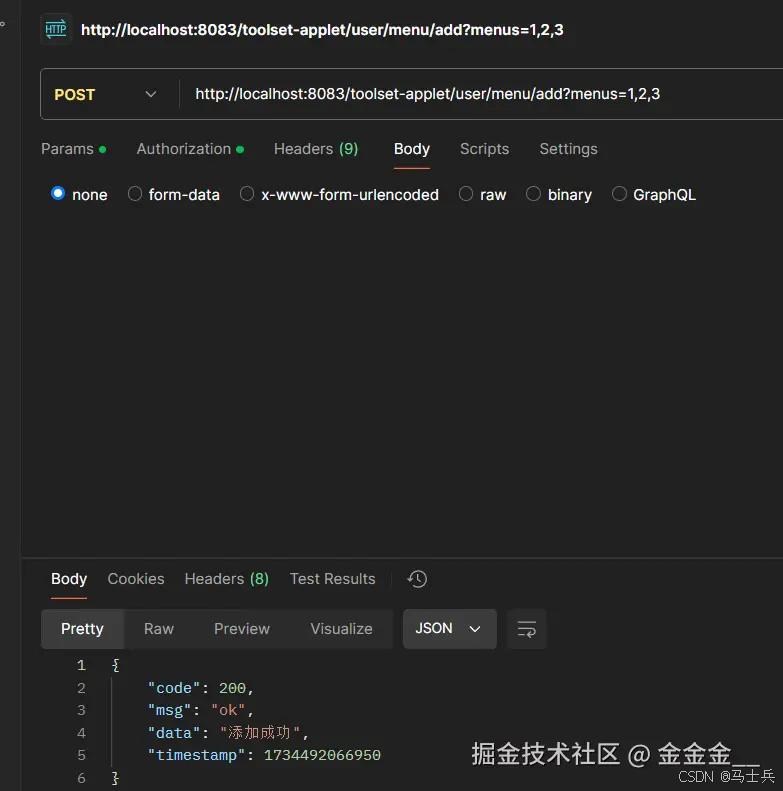Screen dimensions: 783x791
Task: Open the response history clock icon
Action: 417,579
